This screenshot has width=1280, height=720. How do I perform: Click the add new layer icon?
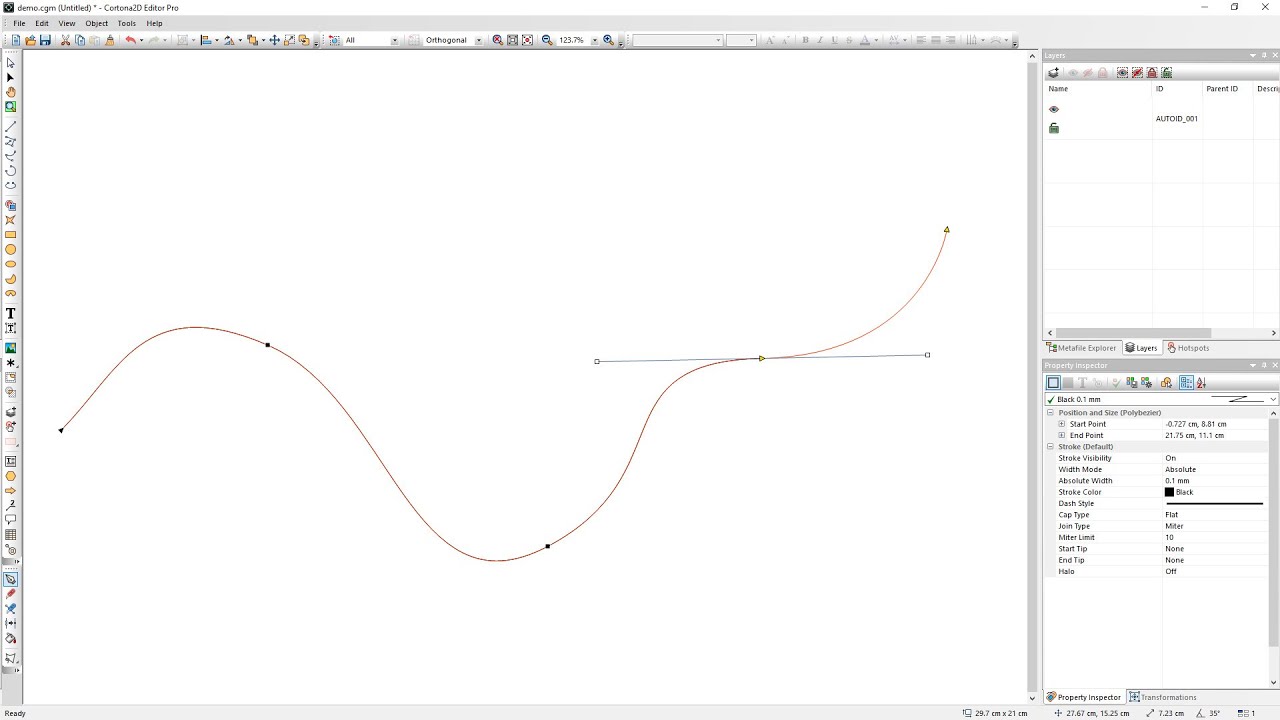[x=1053, y=73]
